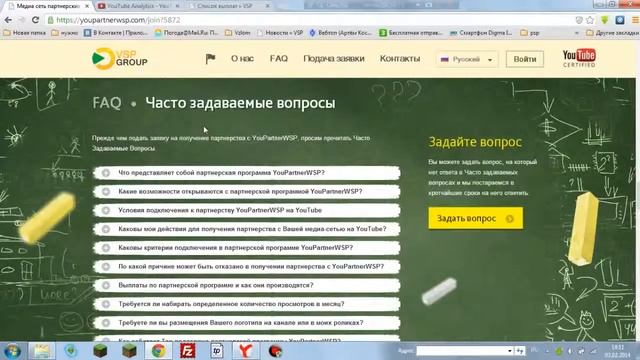This screenshot has width=640, height=360.
Task: Click the 'Задать вопрос' yellow button
Action: 476,218
